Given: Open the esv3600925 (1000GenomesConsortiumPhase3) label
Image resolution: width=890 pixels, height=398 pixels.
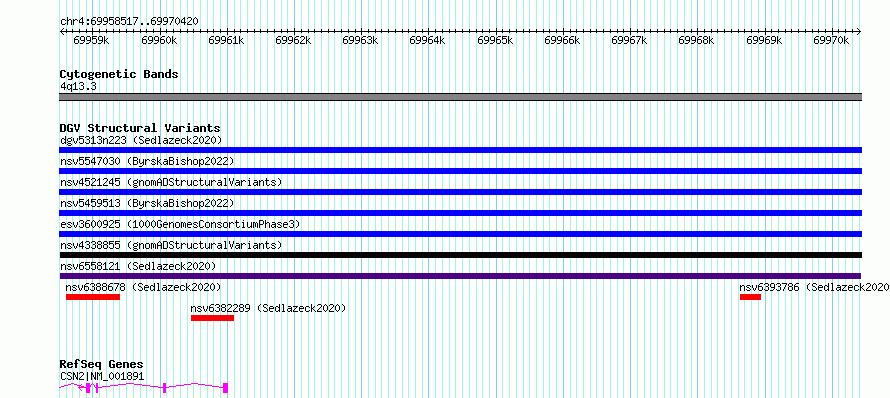Looking at the screenshot, I should click(x=180, y=224).
